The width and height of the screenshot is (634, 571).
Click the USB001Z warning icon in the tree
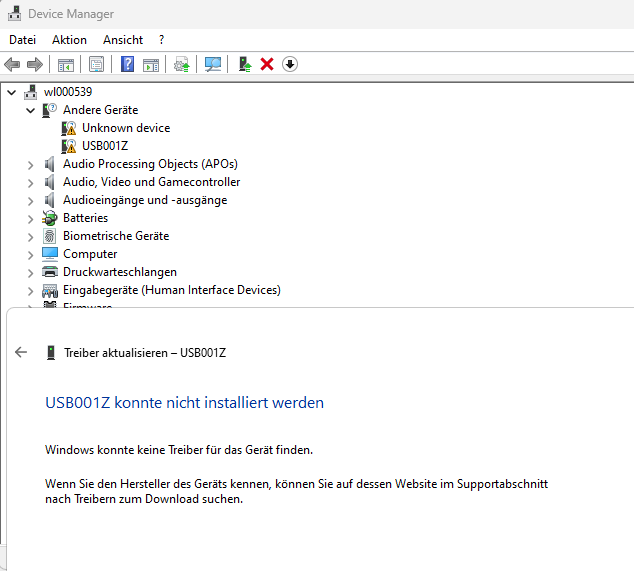click(x=69, y=146)
